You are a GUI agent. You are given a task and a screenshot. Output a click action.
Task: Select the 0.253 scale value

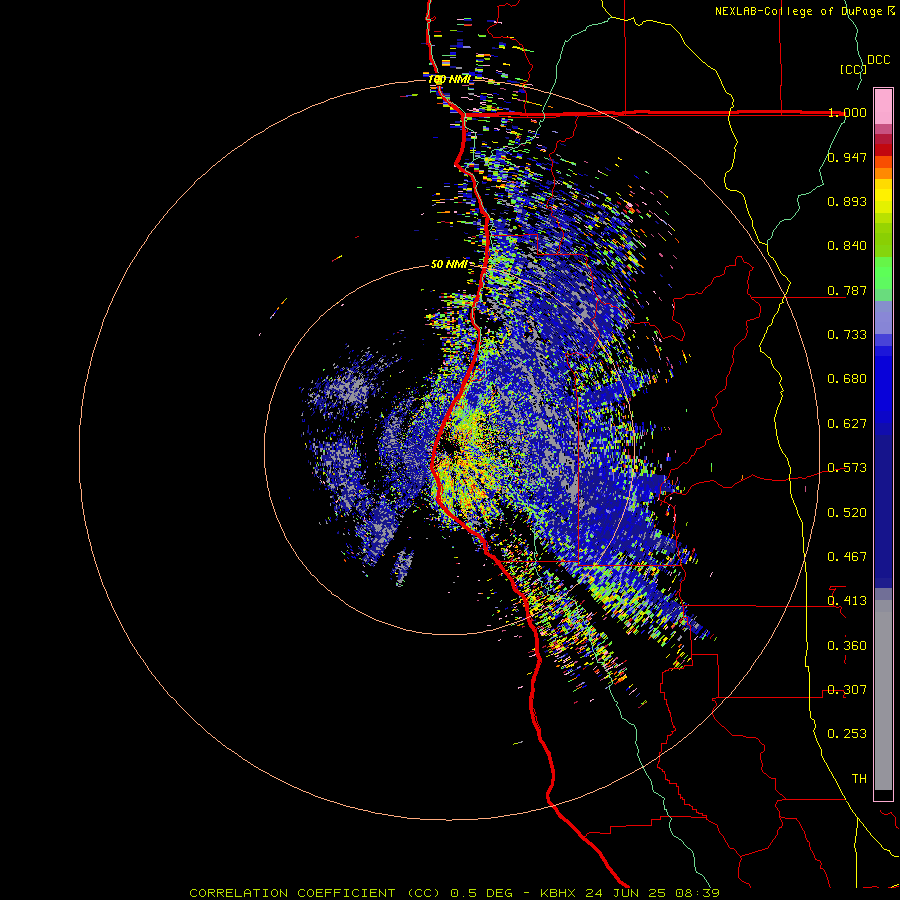[x=847, y=734]
